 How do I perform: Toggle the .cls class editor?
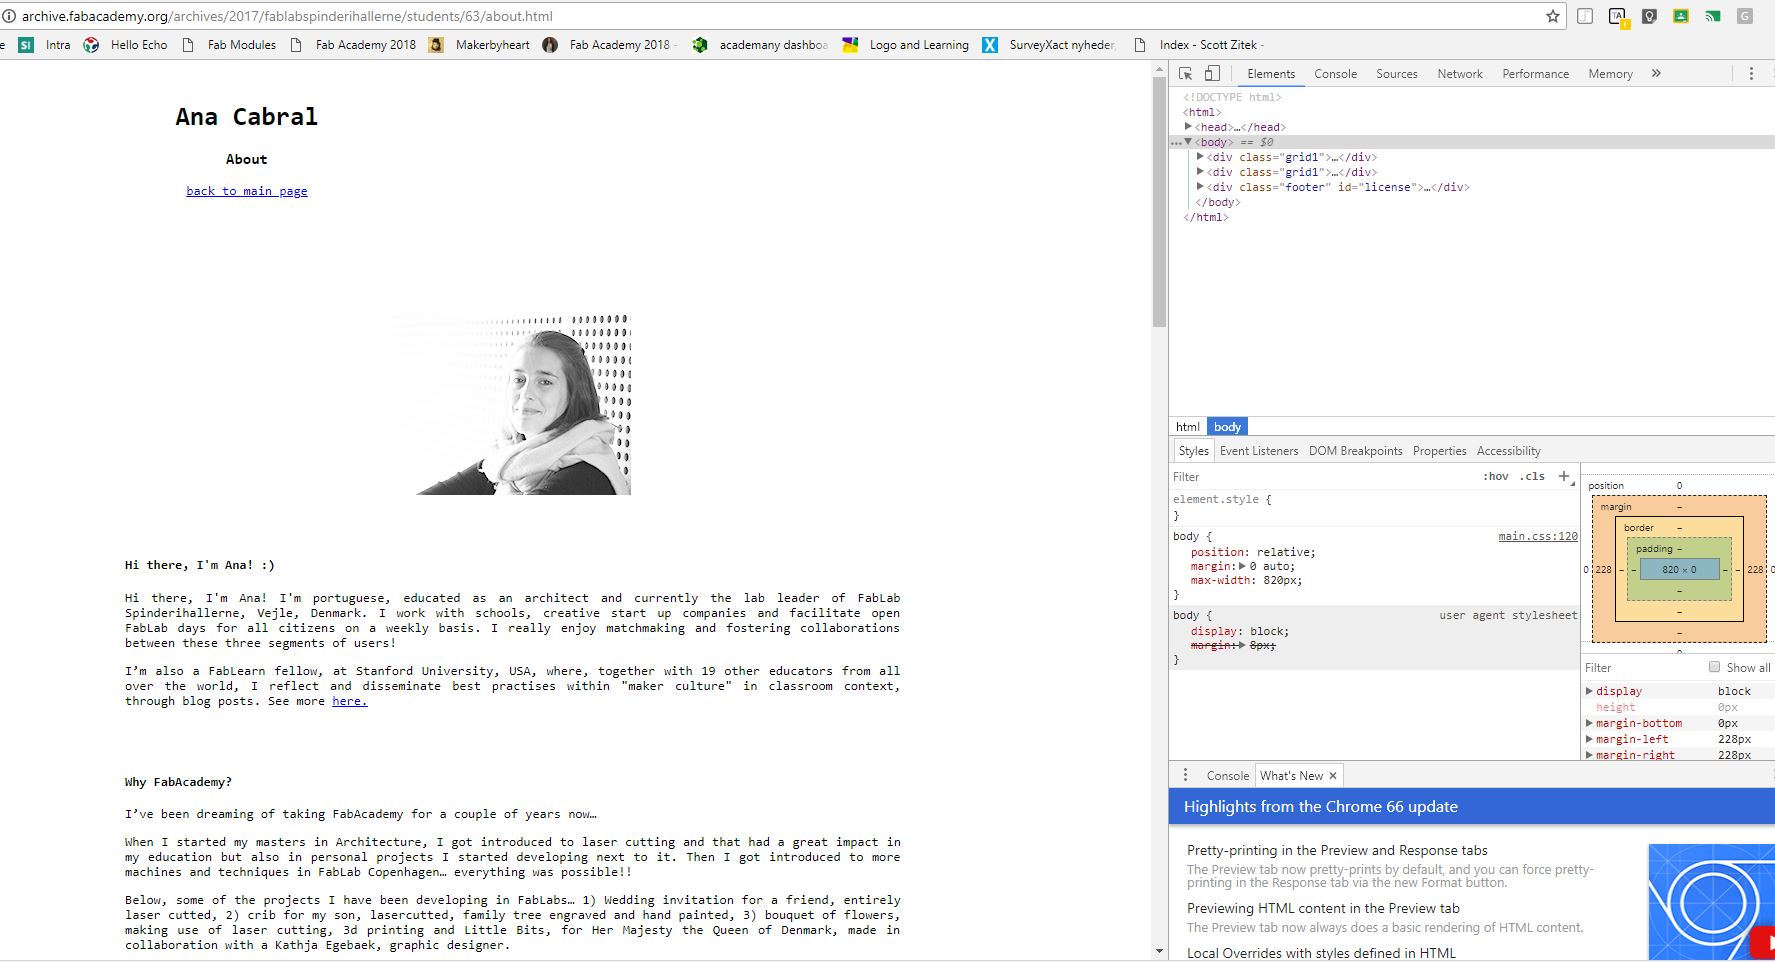tap(1533, 476)
